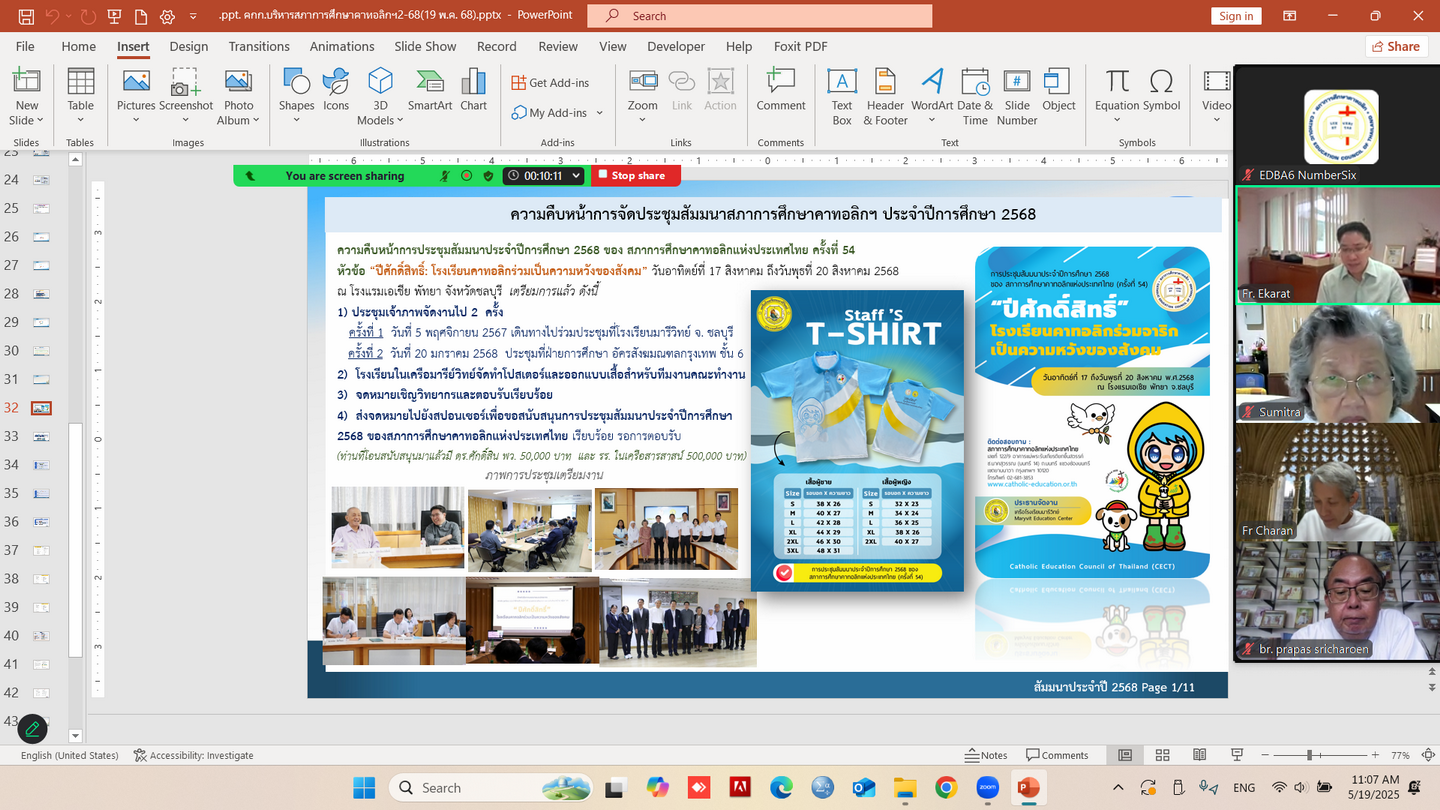
Task: Open Zoom from the taskbar
Action: [987, 787]
